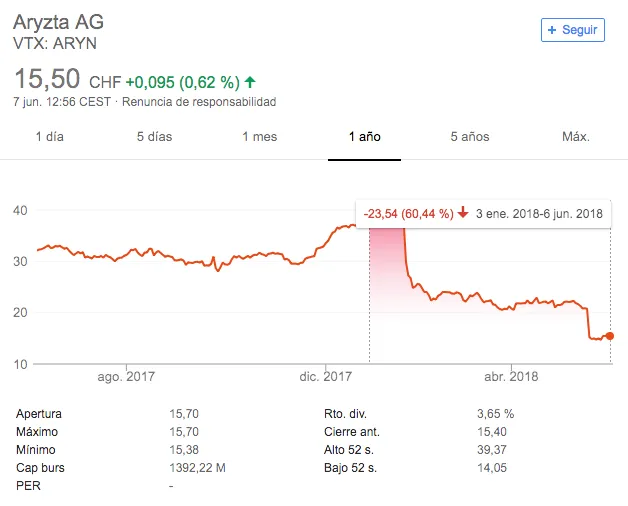The height and width of the screenshot is (506, 628).
Task: Show the 5 años chart range
Action: [469, 137]
